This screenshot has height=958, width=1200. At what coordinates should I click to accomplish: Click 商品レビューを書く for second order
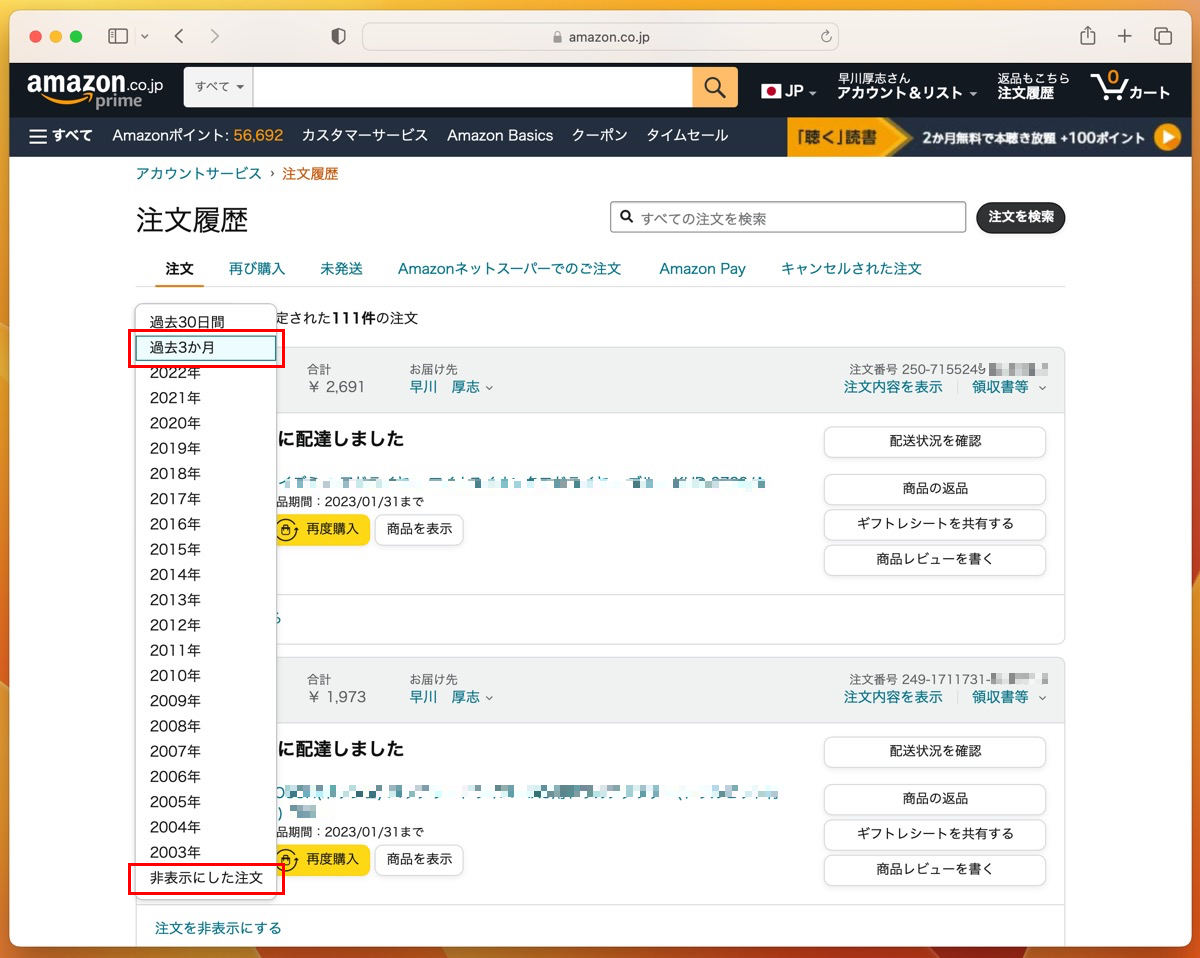pos(935,870)
